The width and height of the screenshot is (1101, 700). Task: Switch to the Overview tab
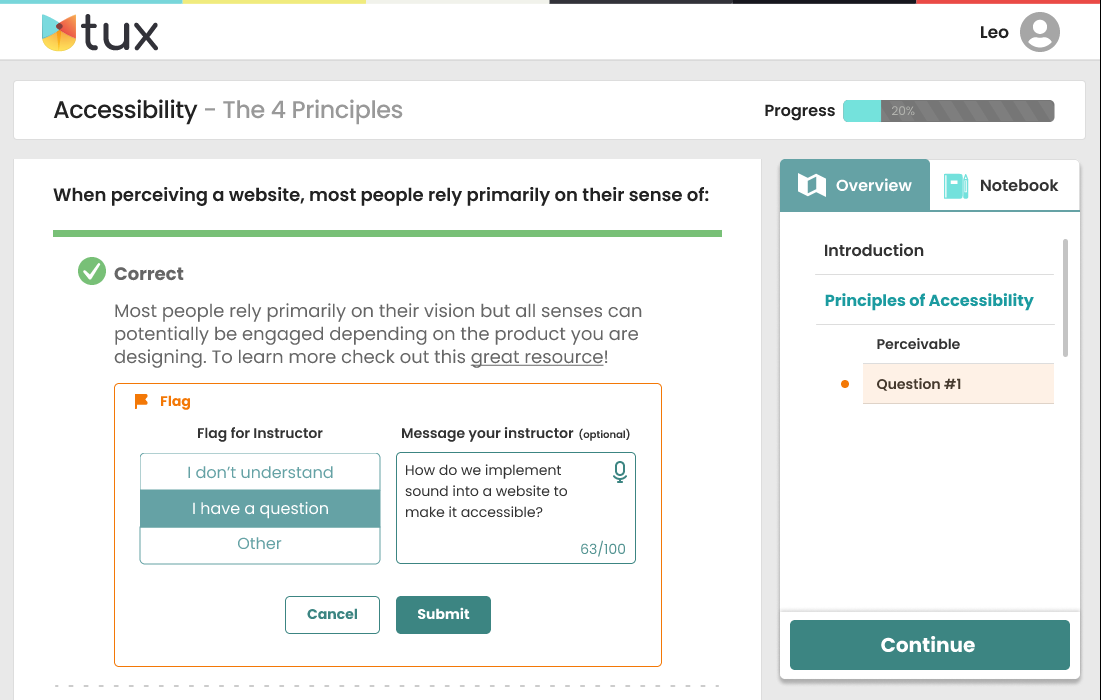tap(855, 185)
